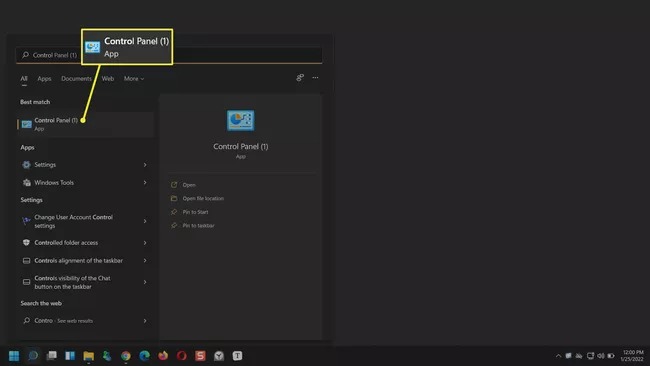Open the green figure icon in taskbar
650x366 pixels.
(107, 356)
